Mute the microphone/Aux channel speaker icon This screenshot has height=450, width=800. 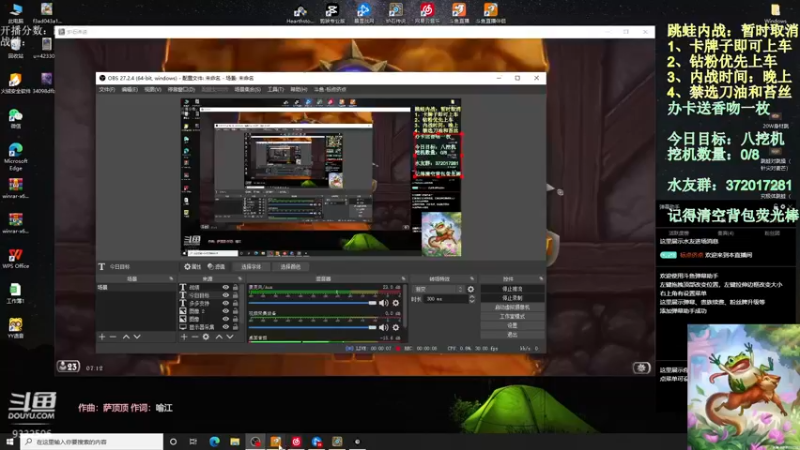coord(384,303)
